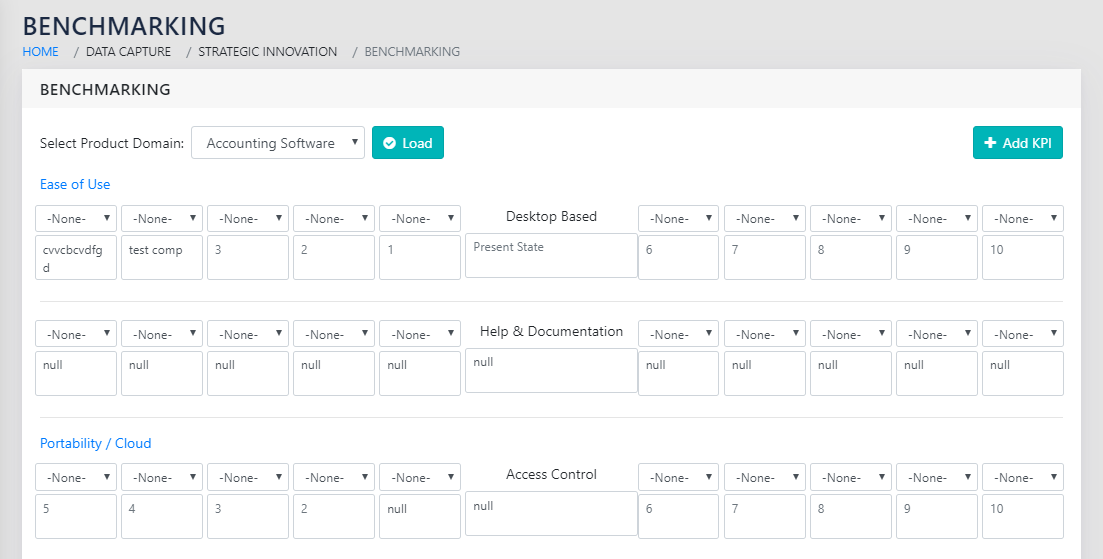Click the 'test comp' text box
This screenshot has height=559, width=1103.
click(162, 257)
